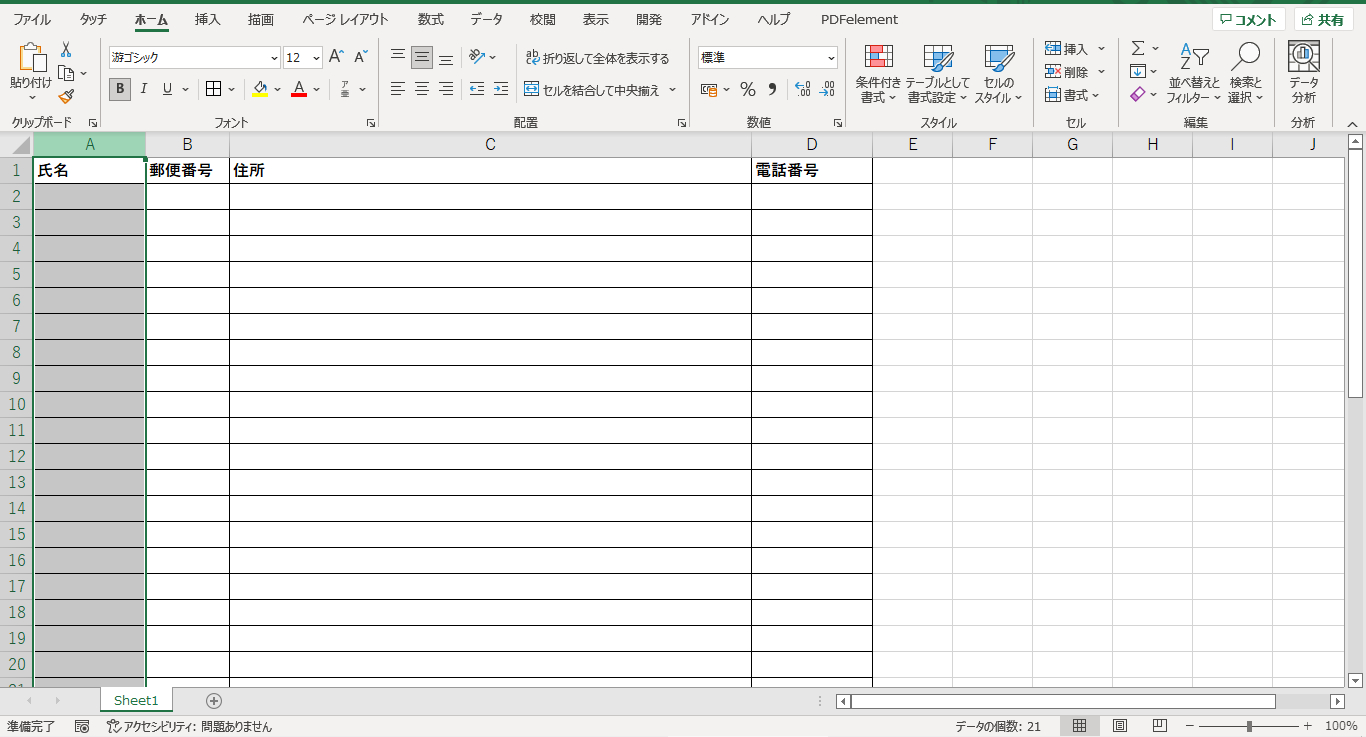
Task: Click セルを結合して中央揃え merge button
Action: click(593, 90)
